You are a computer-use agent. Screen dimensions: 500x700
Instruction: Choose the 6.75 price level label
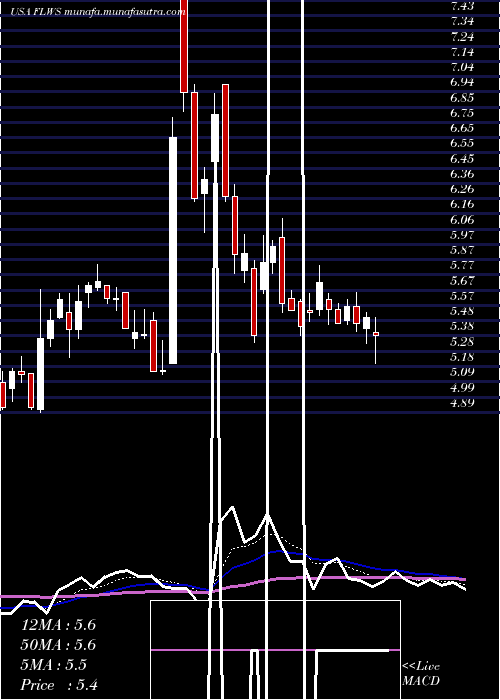click(462, 113)
